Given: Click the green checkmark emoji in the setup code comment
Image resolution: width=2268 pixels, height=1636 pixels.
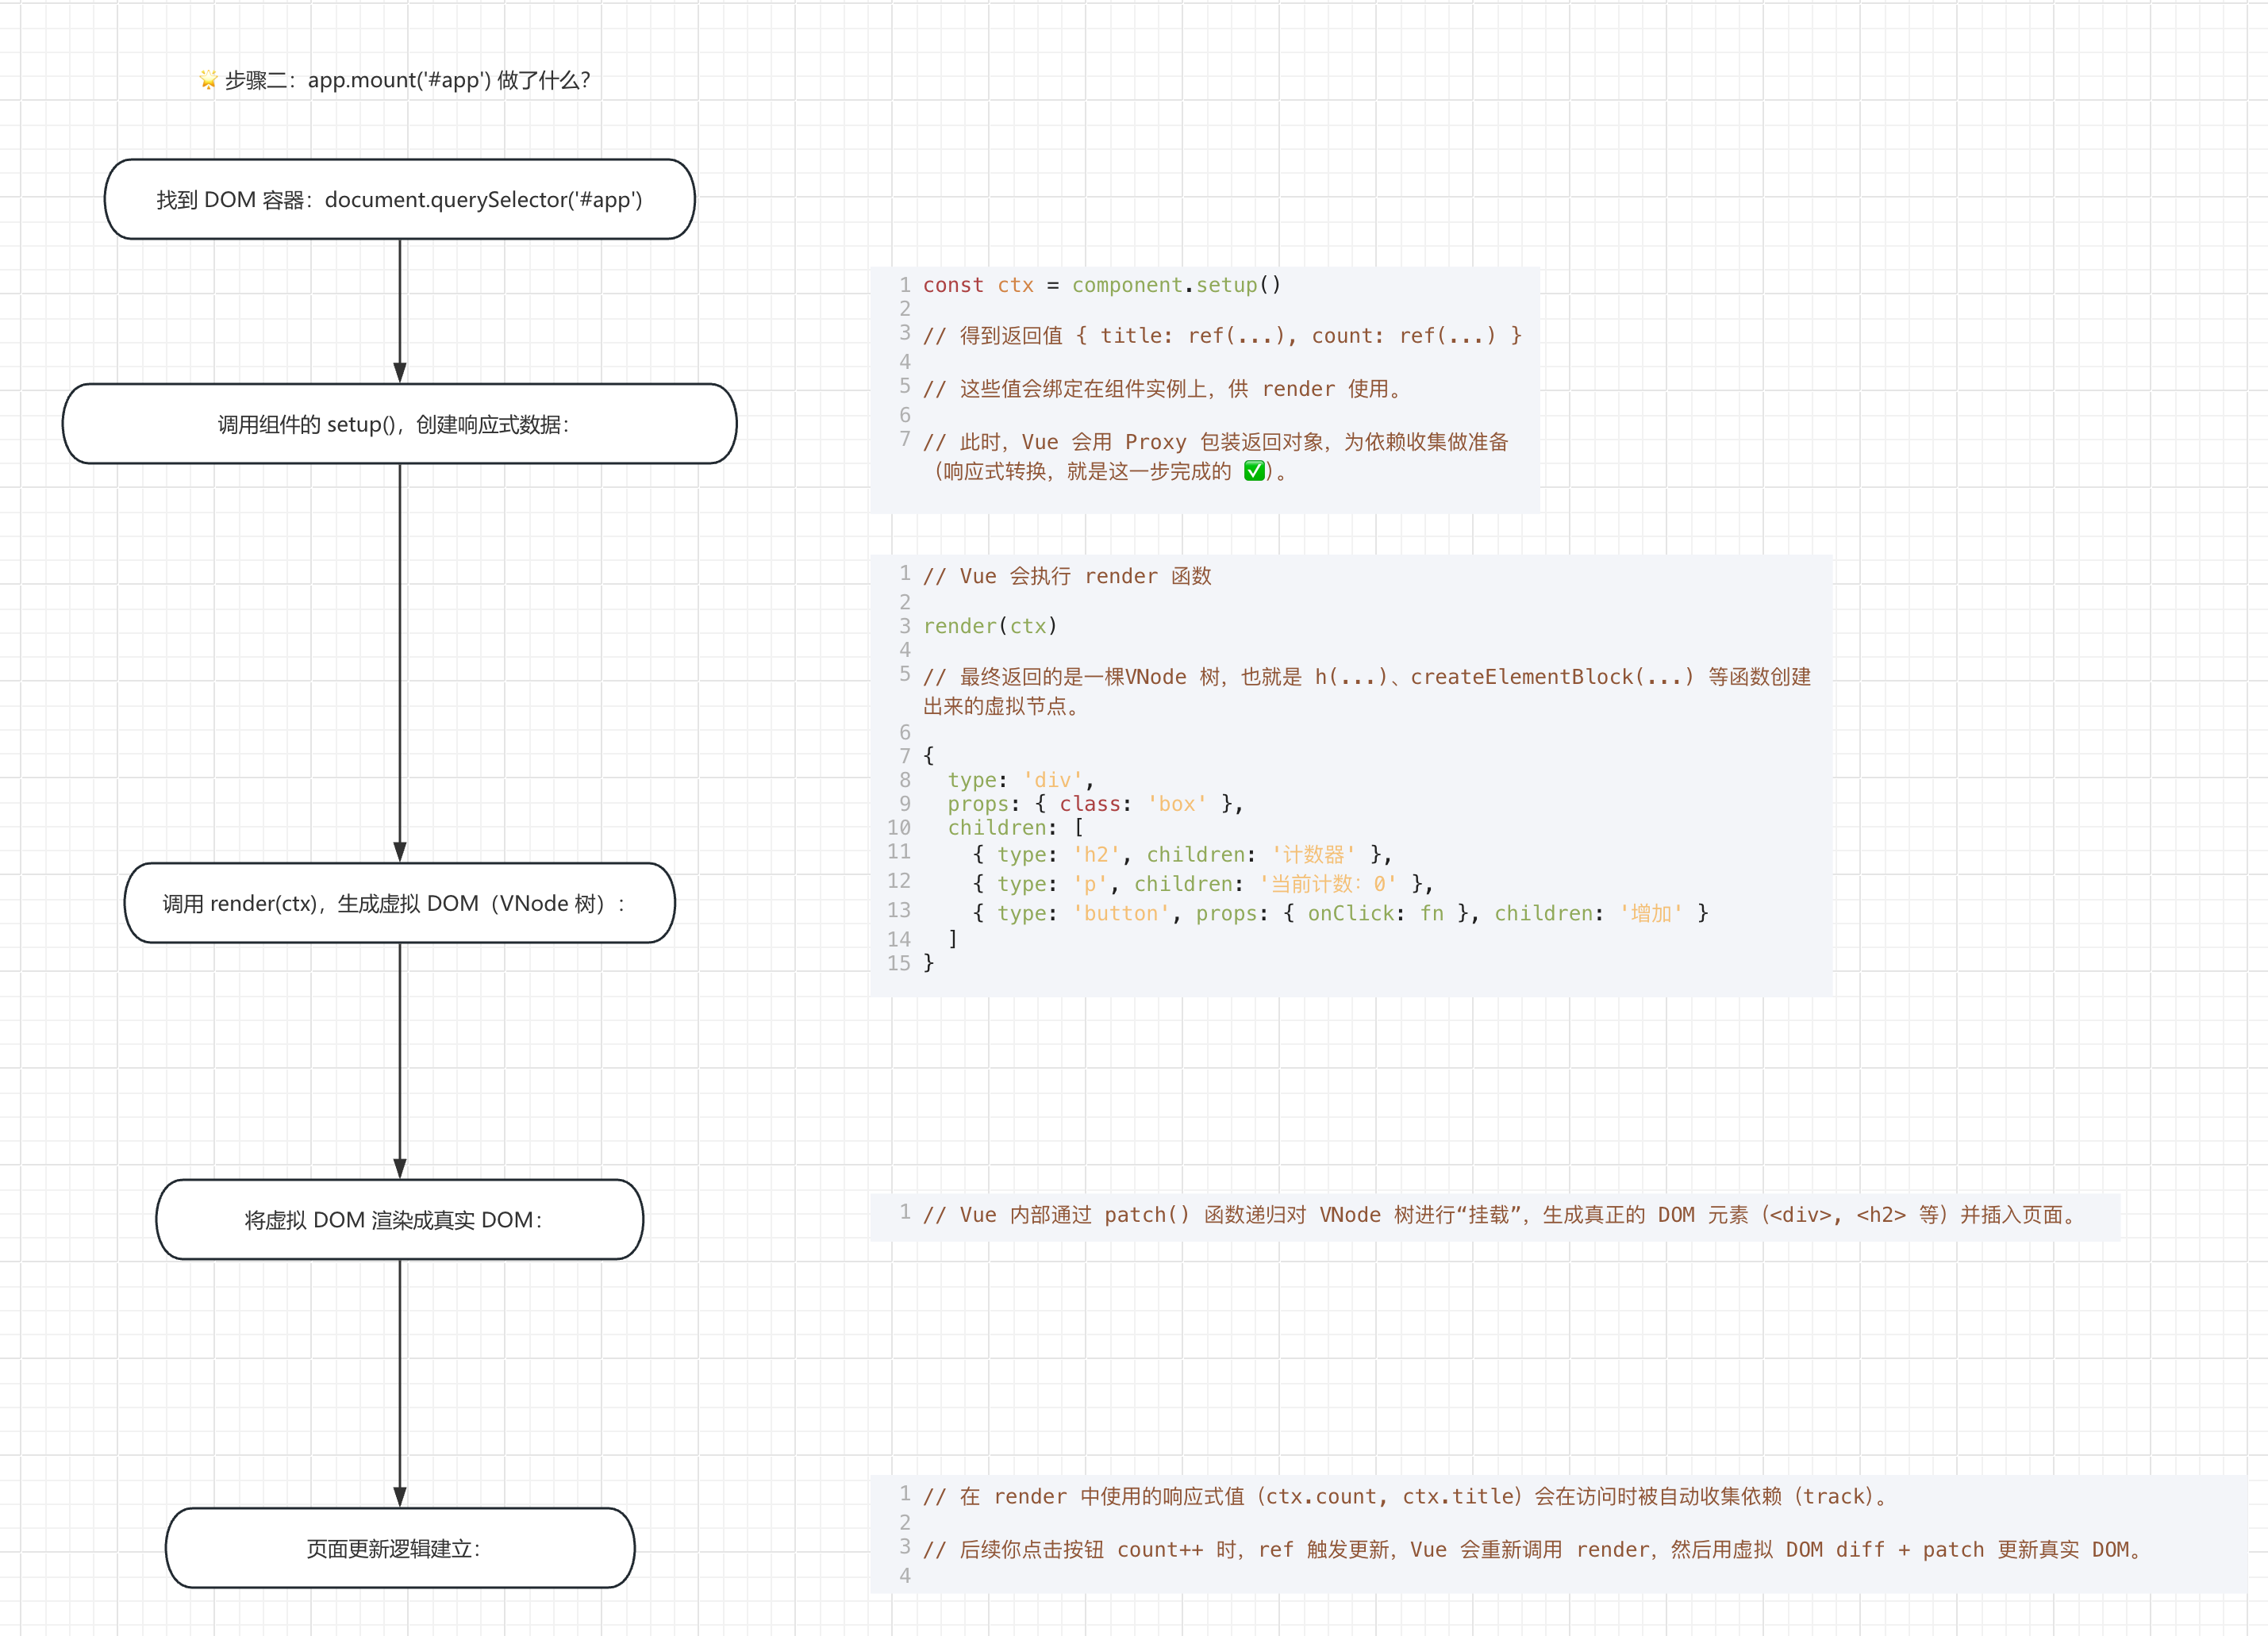Looking at the screenshot, I should 1254,471.
